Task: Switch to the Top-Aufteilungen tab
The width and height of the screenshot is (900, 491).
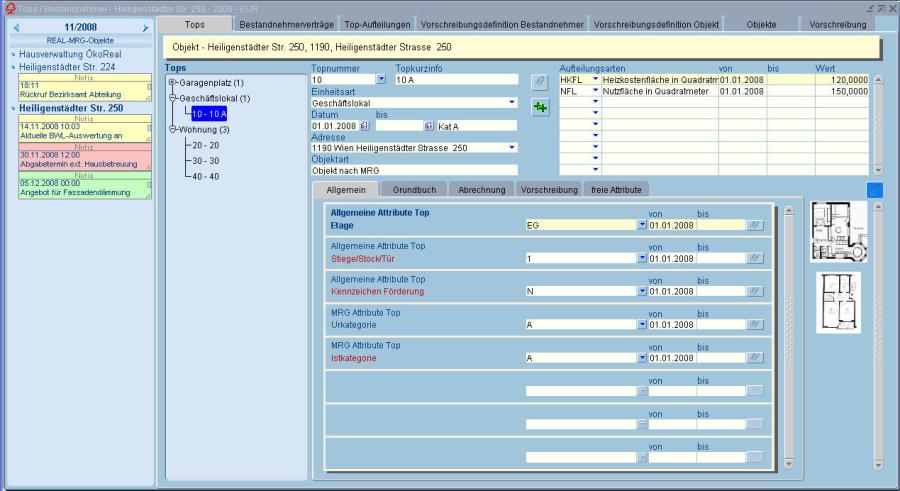Action: 377,25
